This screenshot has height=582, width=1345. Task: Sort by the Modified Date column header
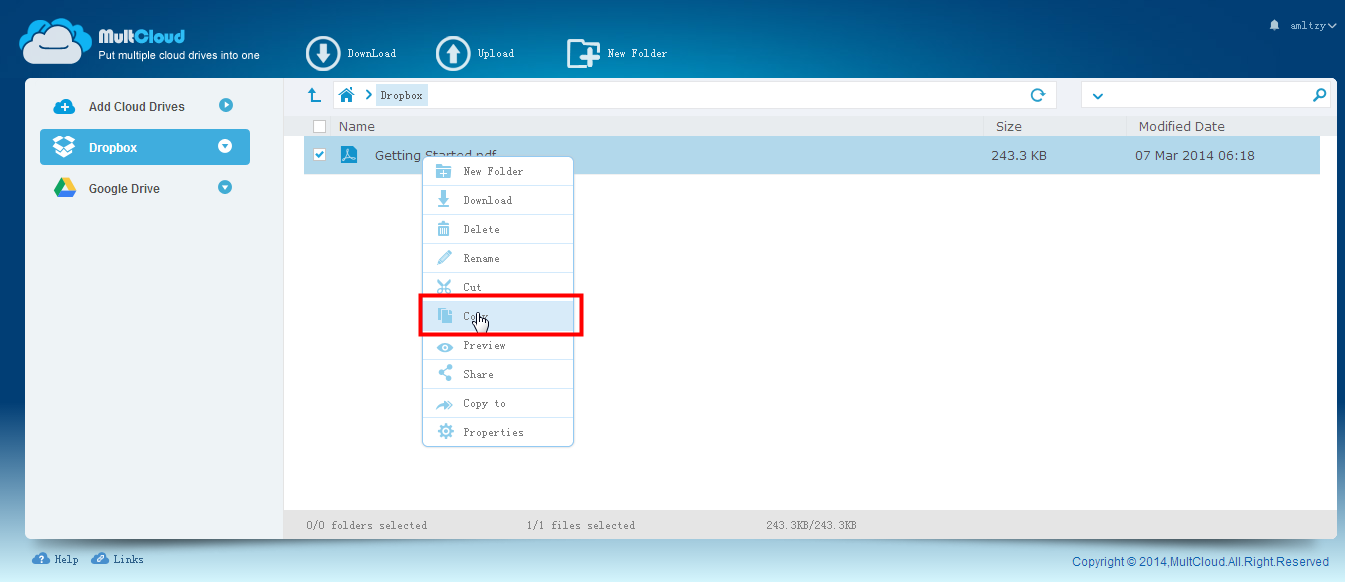tap(1182, 126)
